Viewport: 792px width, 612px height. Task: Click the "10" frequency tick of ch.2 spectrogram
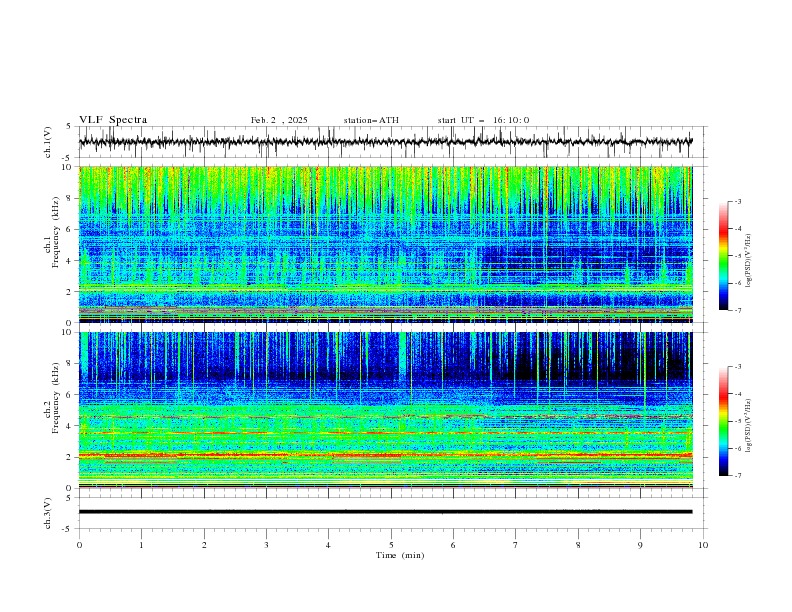69,332
